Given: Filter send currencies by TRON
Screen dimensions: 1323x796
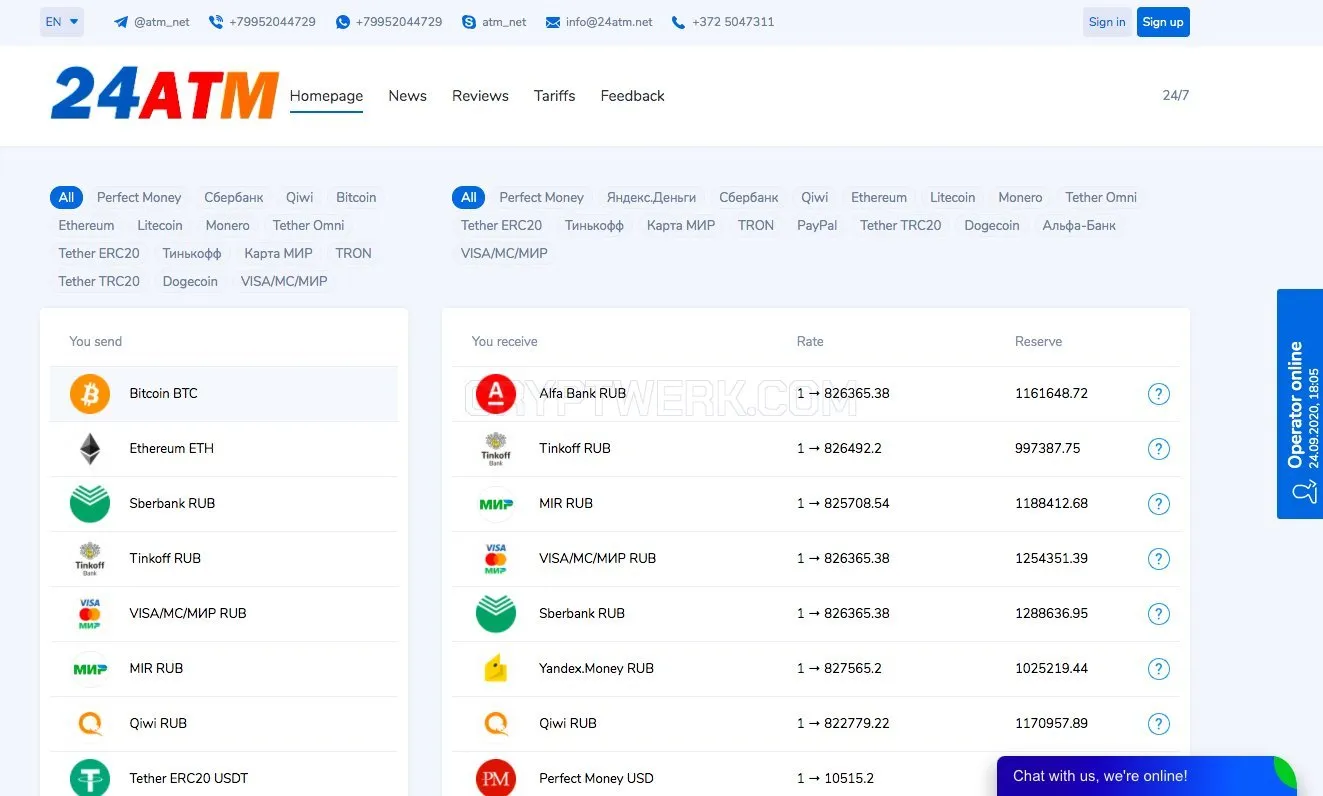Looking at the screenshot, I should click(x=353, y=254).
